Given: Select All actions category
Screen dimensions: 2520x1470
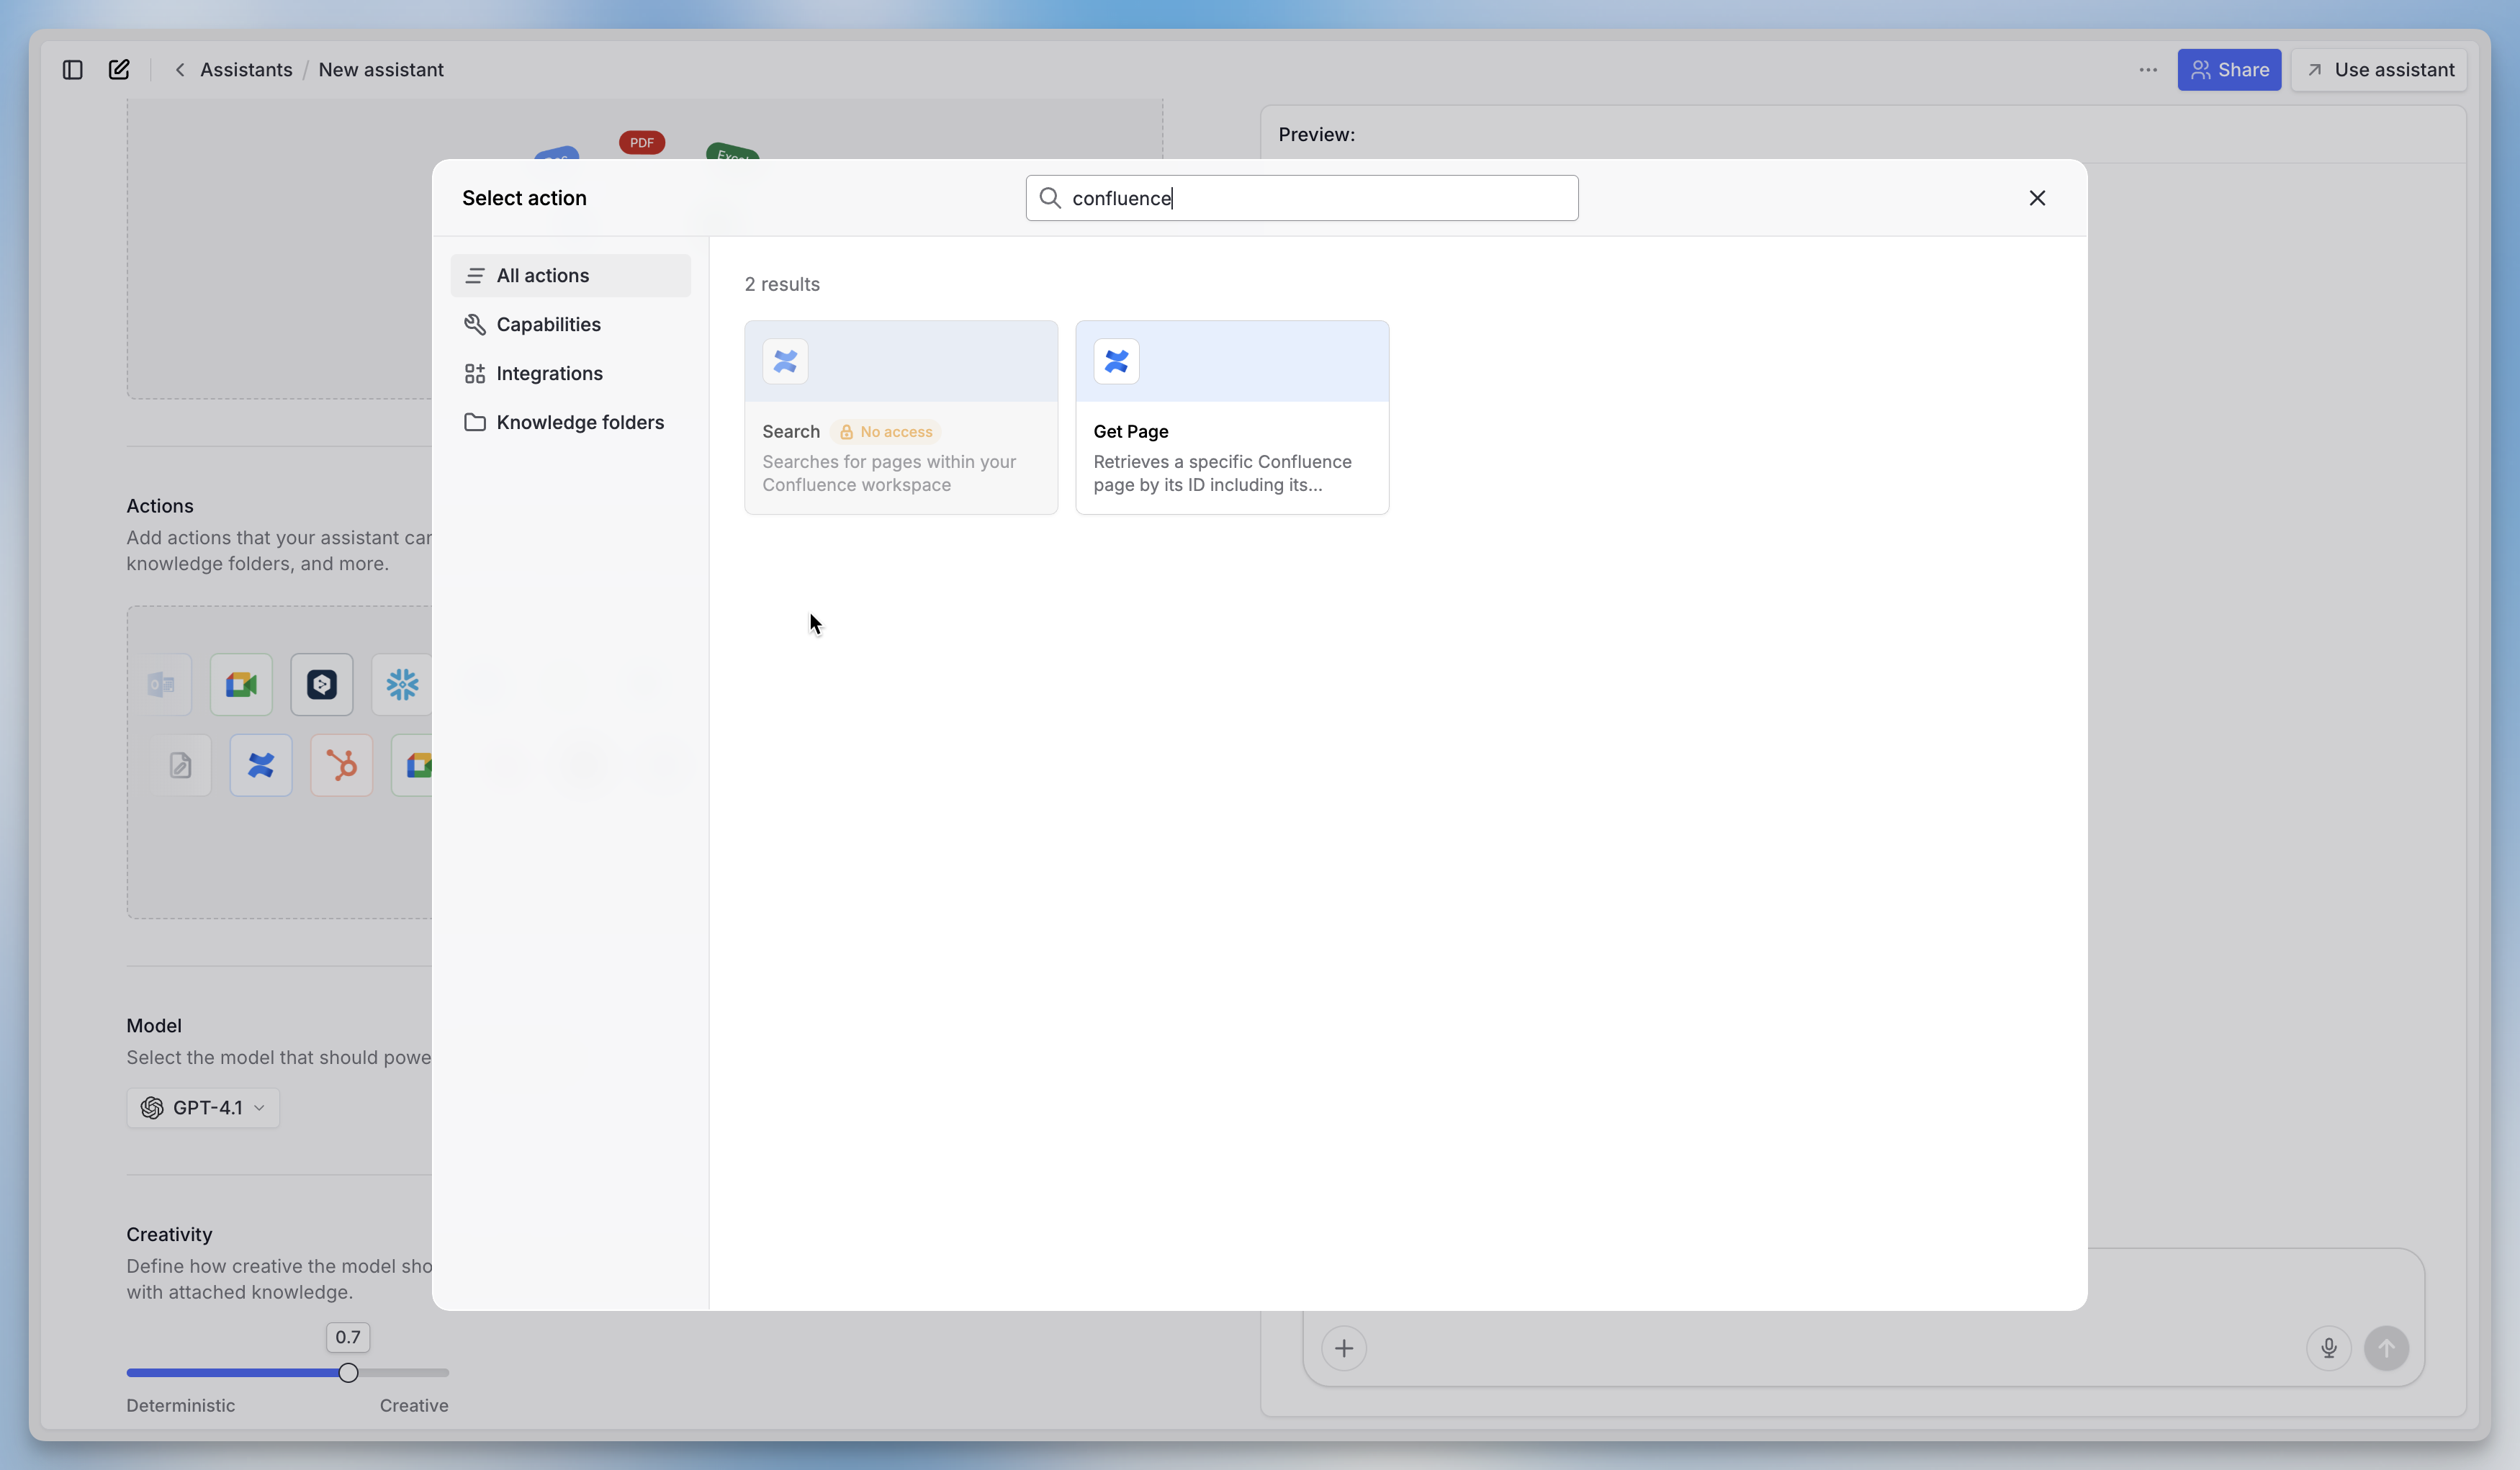Looking at the screenshot, I should click(x=571, y=276).
